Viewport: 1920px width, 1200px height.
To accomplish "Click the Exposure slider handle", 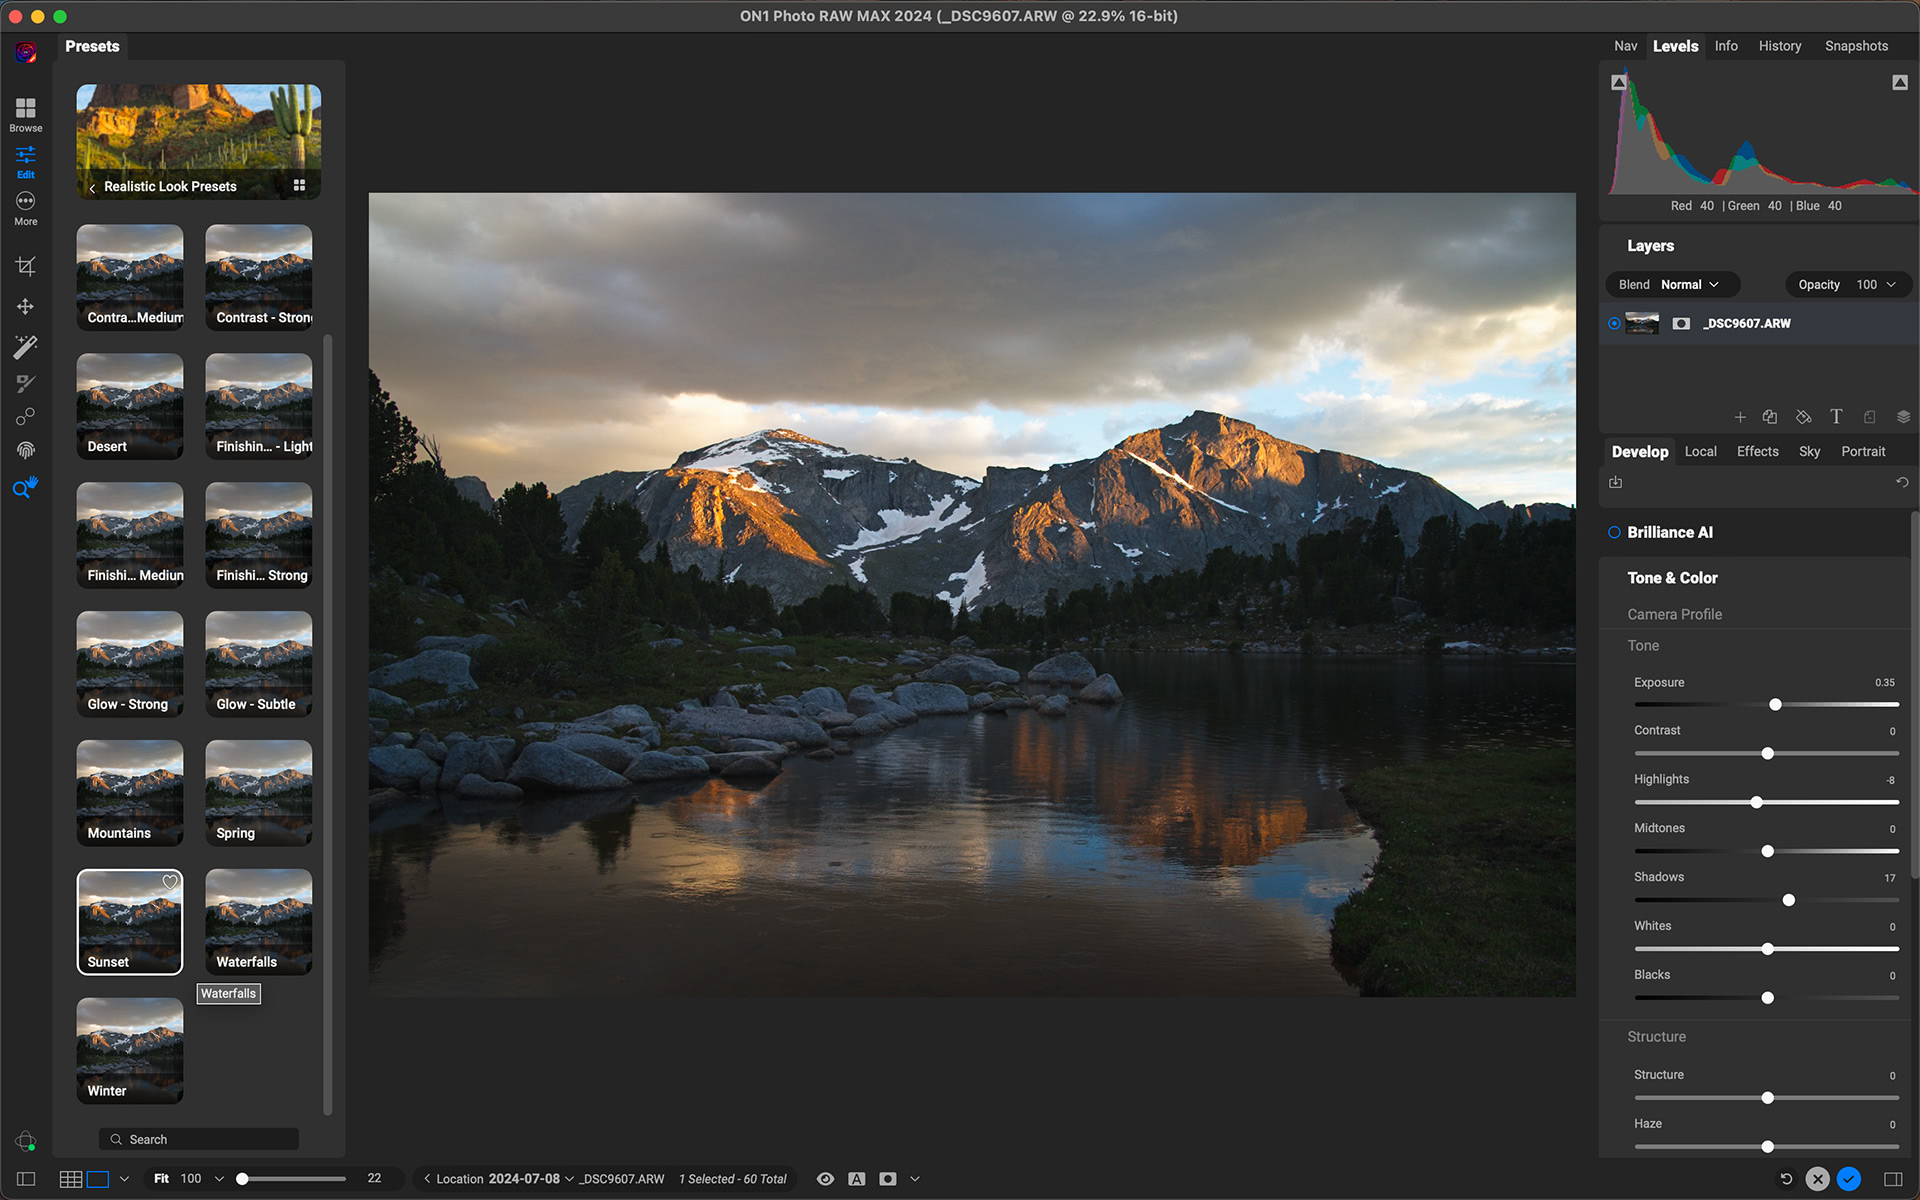I will 1775,704.
